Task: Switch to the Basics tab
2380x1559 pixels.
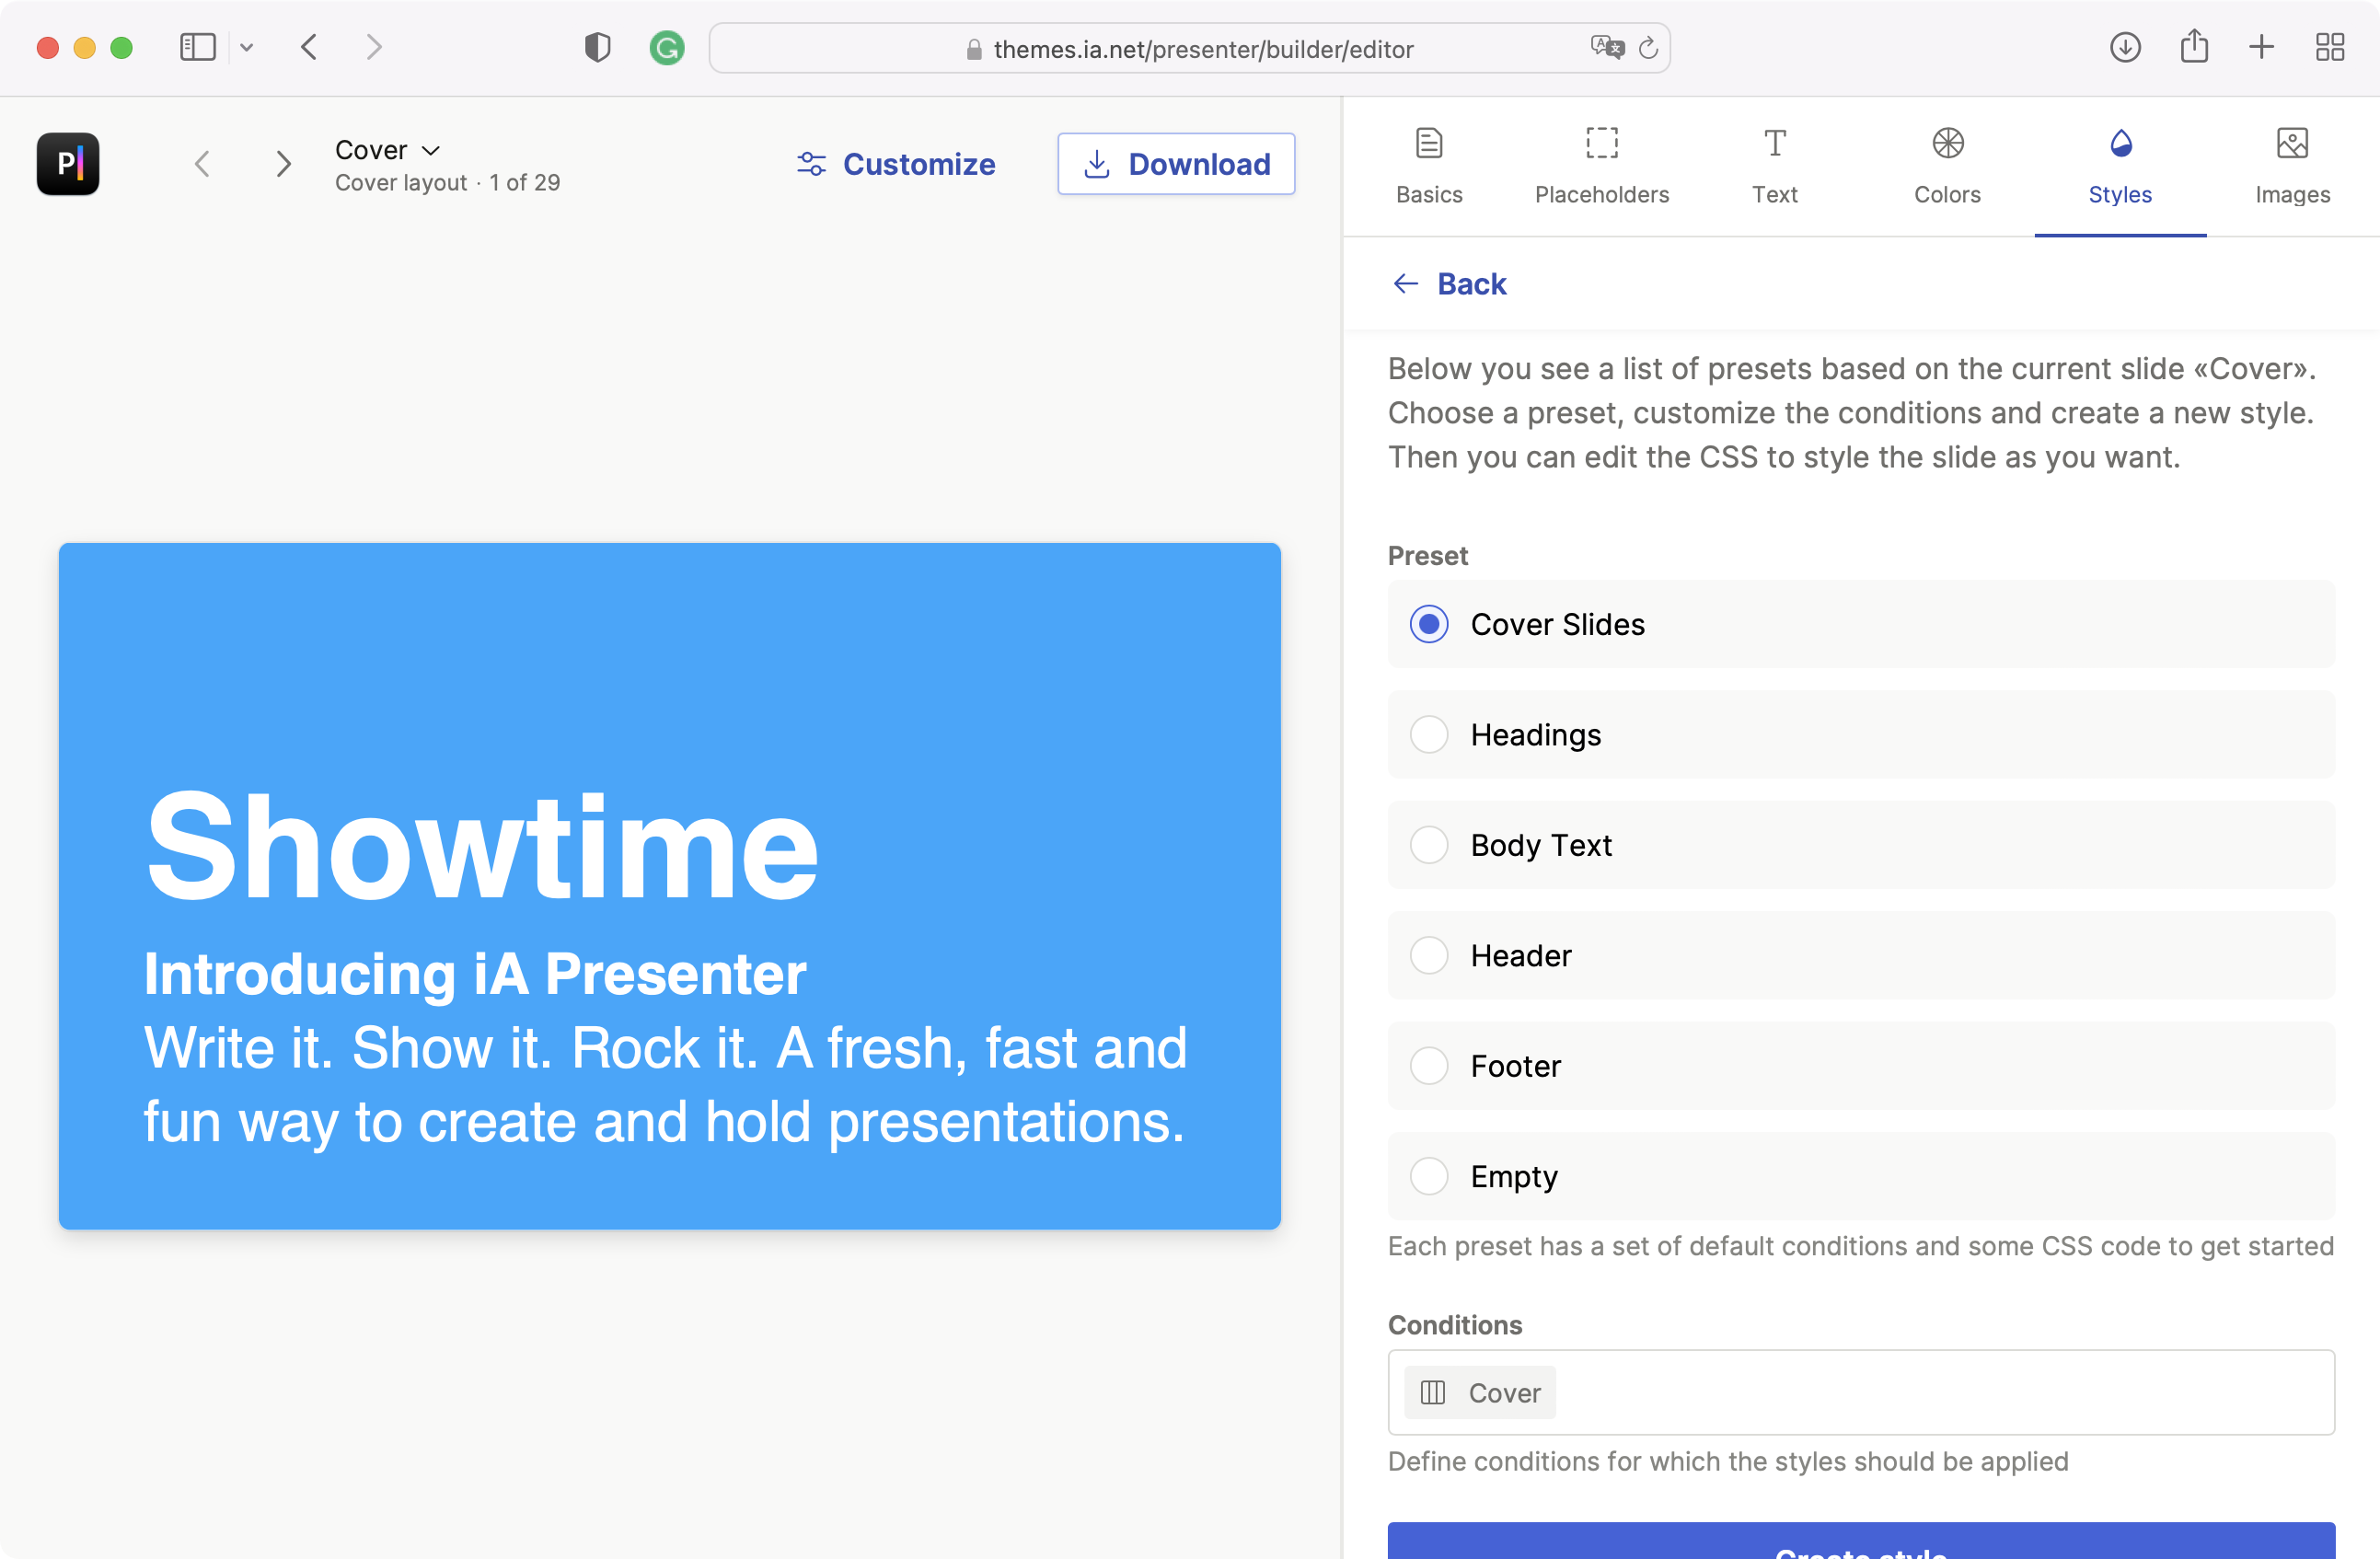Action: (x=1429, y=166)
